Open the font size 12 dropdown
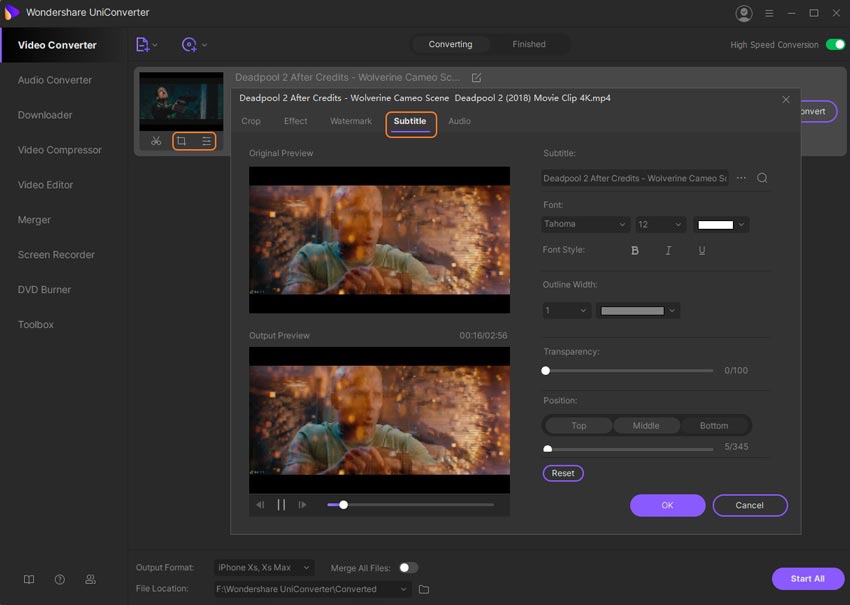 point(660,224)
